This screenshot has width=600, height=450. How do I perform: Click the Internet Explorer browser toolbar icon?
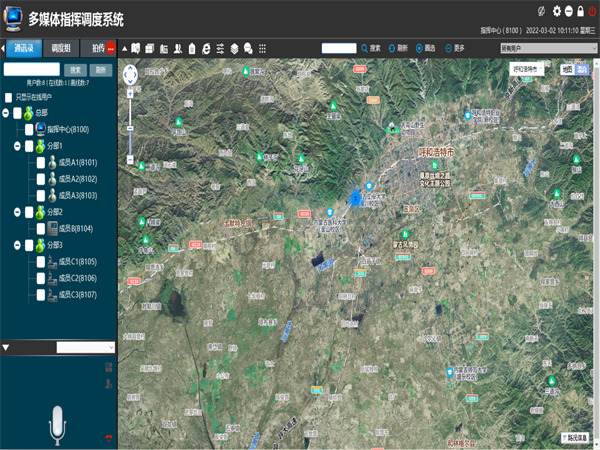pos(206,48)
